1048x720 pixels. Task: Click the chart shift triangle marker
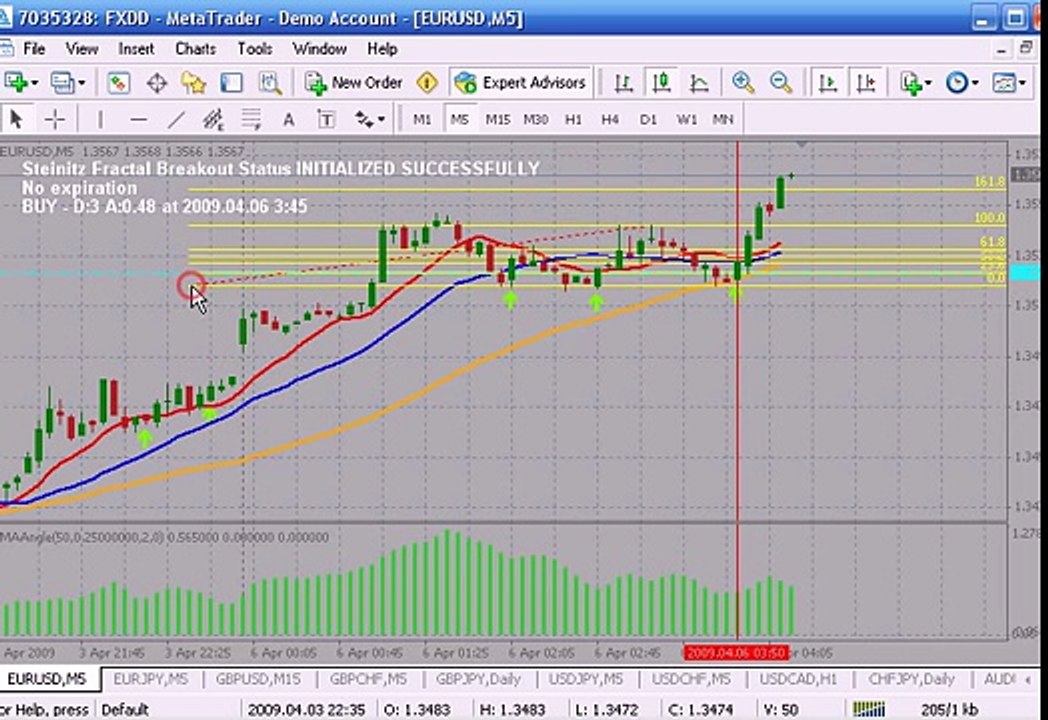pos(801,144)
